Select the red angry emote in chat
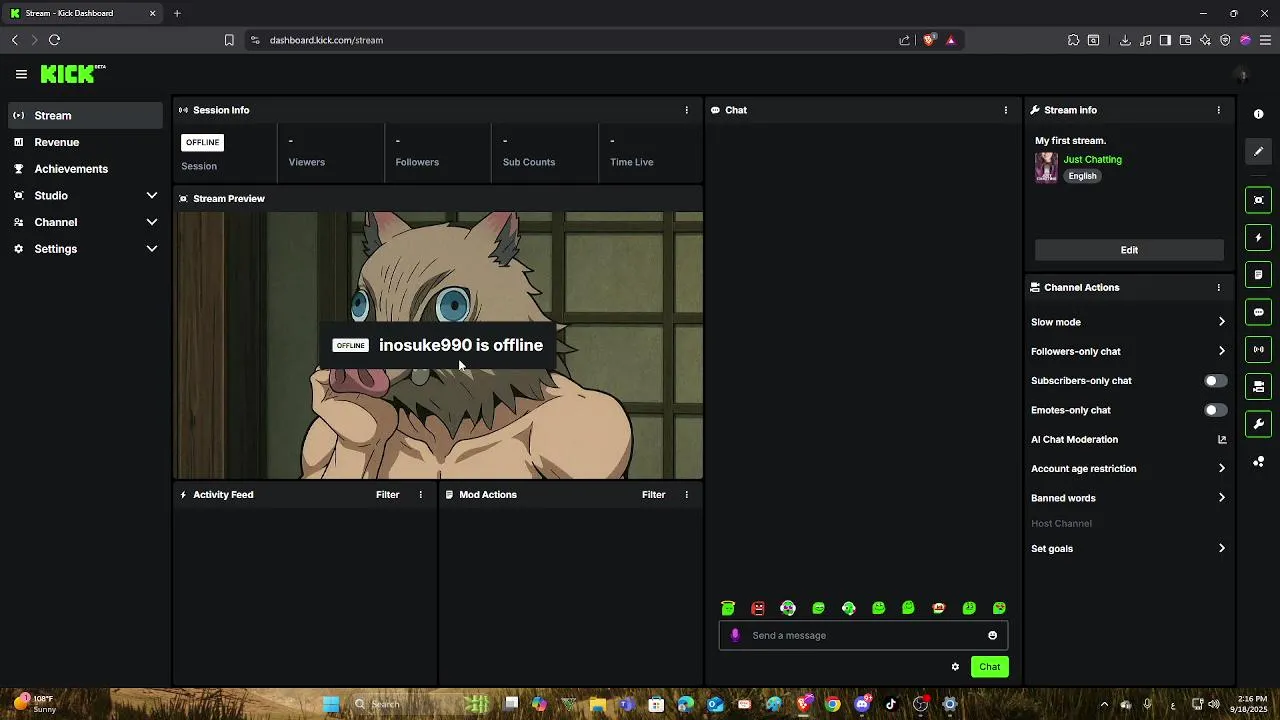The width and height of the screenshot is (1280, 720). point(758,608)
